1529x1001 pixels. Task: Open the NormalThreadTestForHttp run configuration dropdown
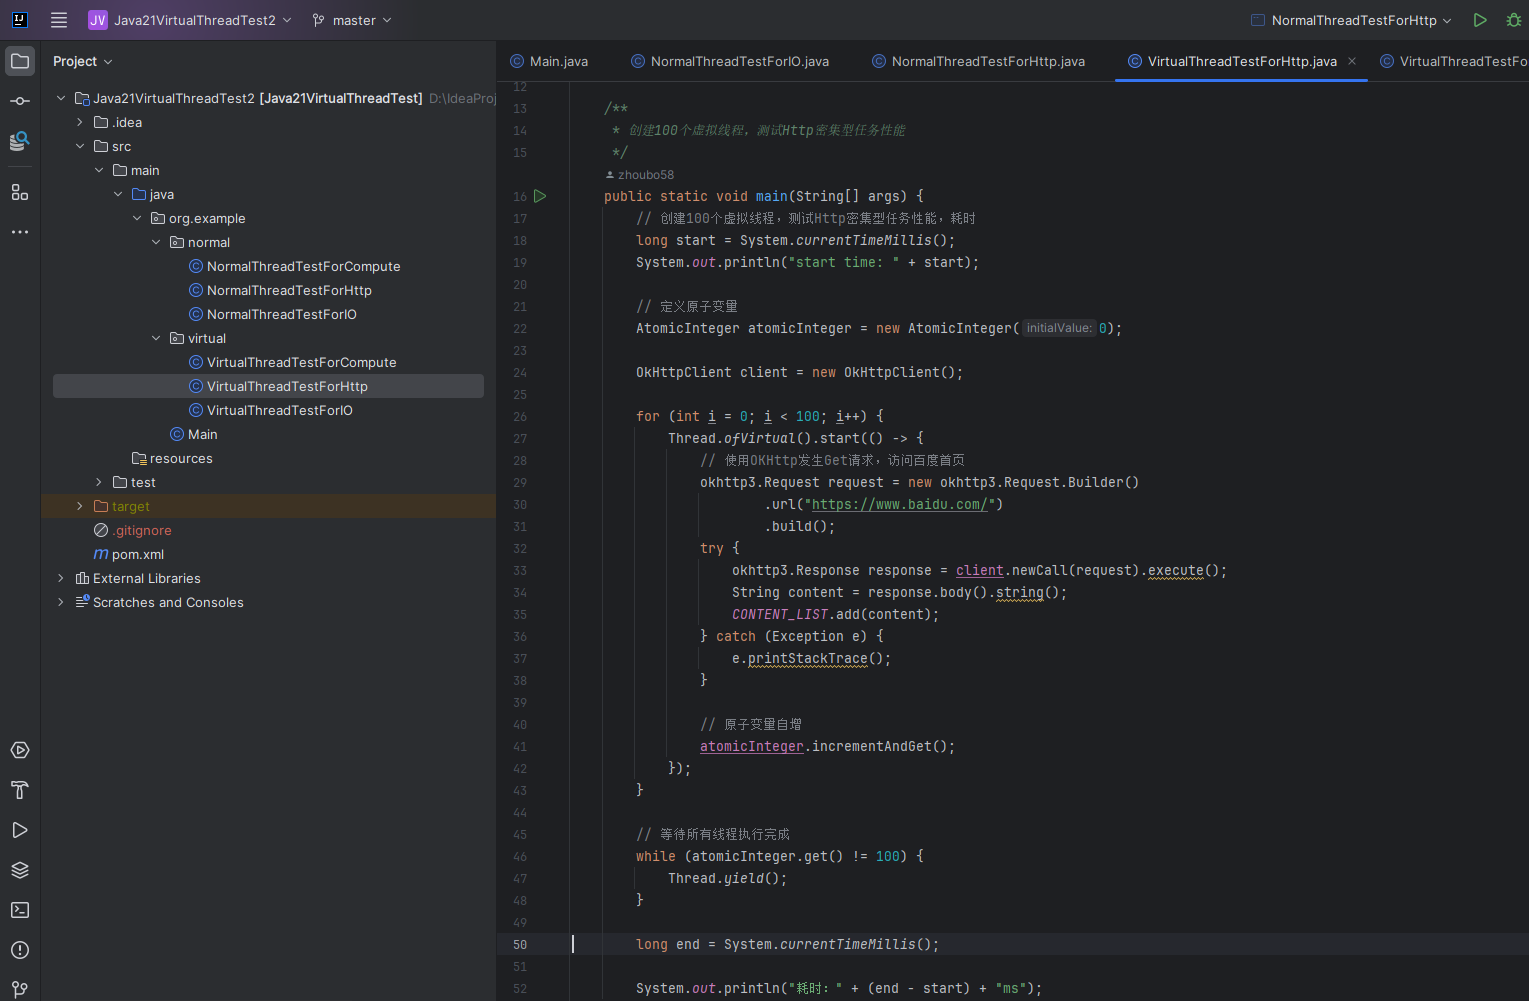tap(1352, 20)
